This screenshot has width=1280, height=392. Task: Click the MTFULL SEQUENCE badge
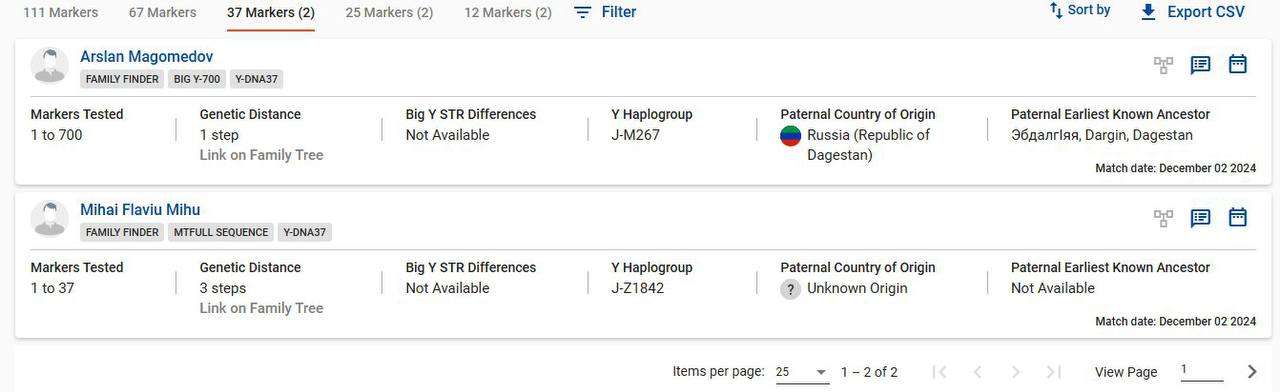[x=221, y=232]
